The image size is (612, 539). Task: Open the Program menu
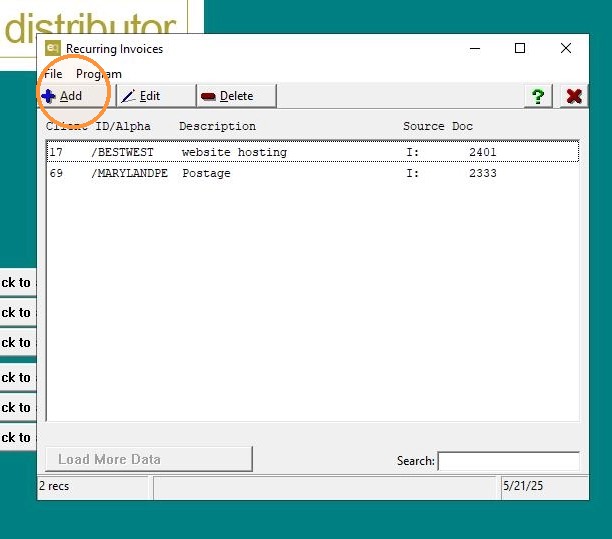(99, 74)
